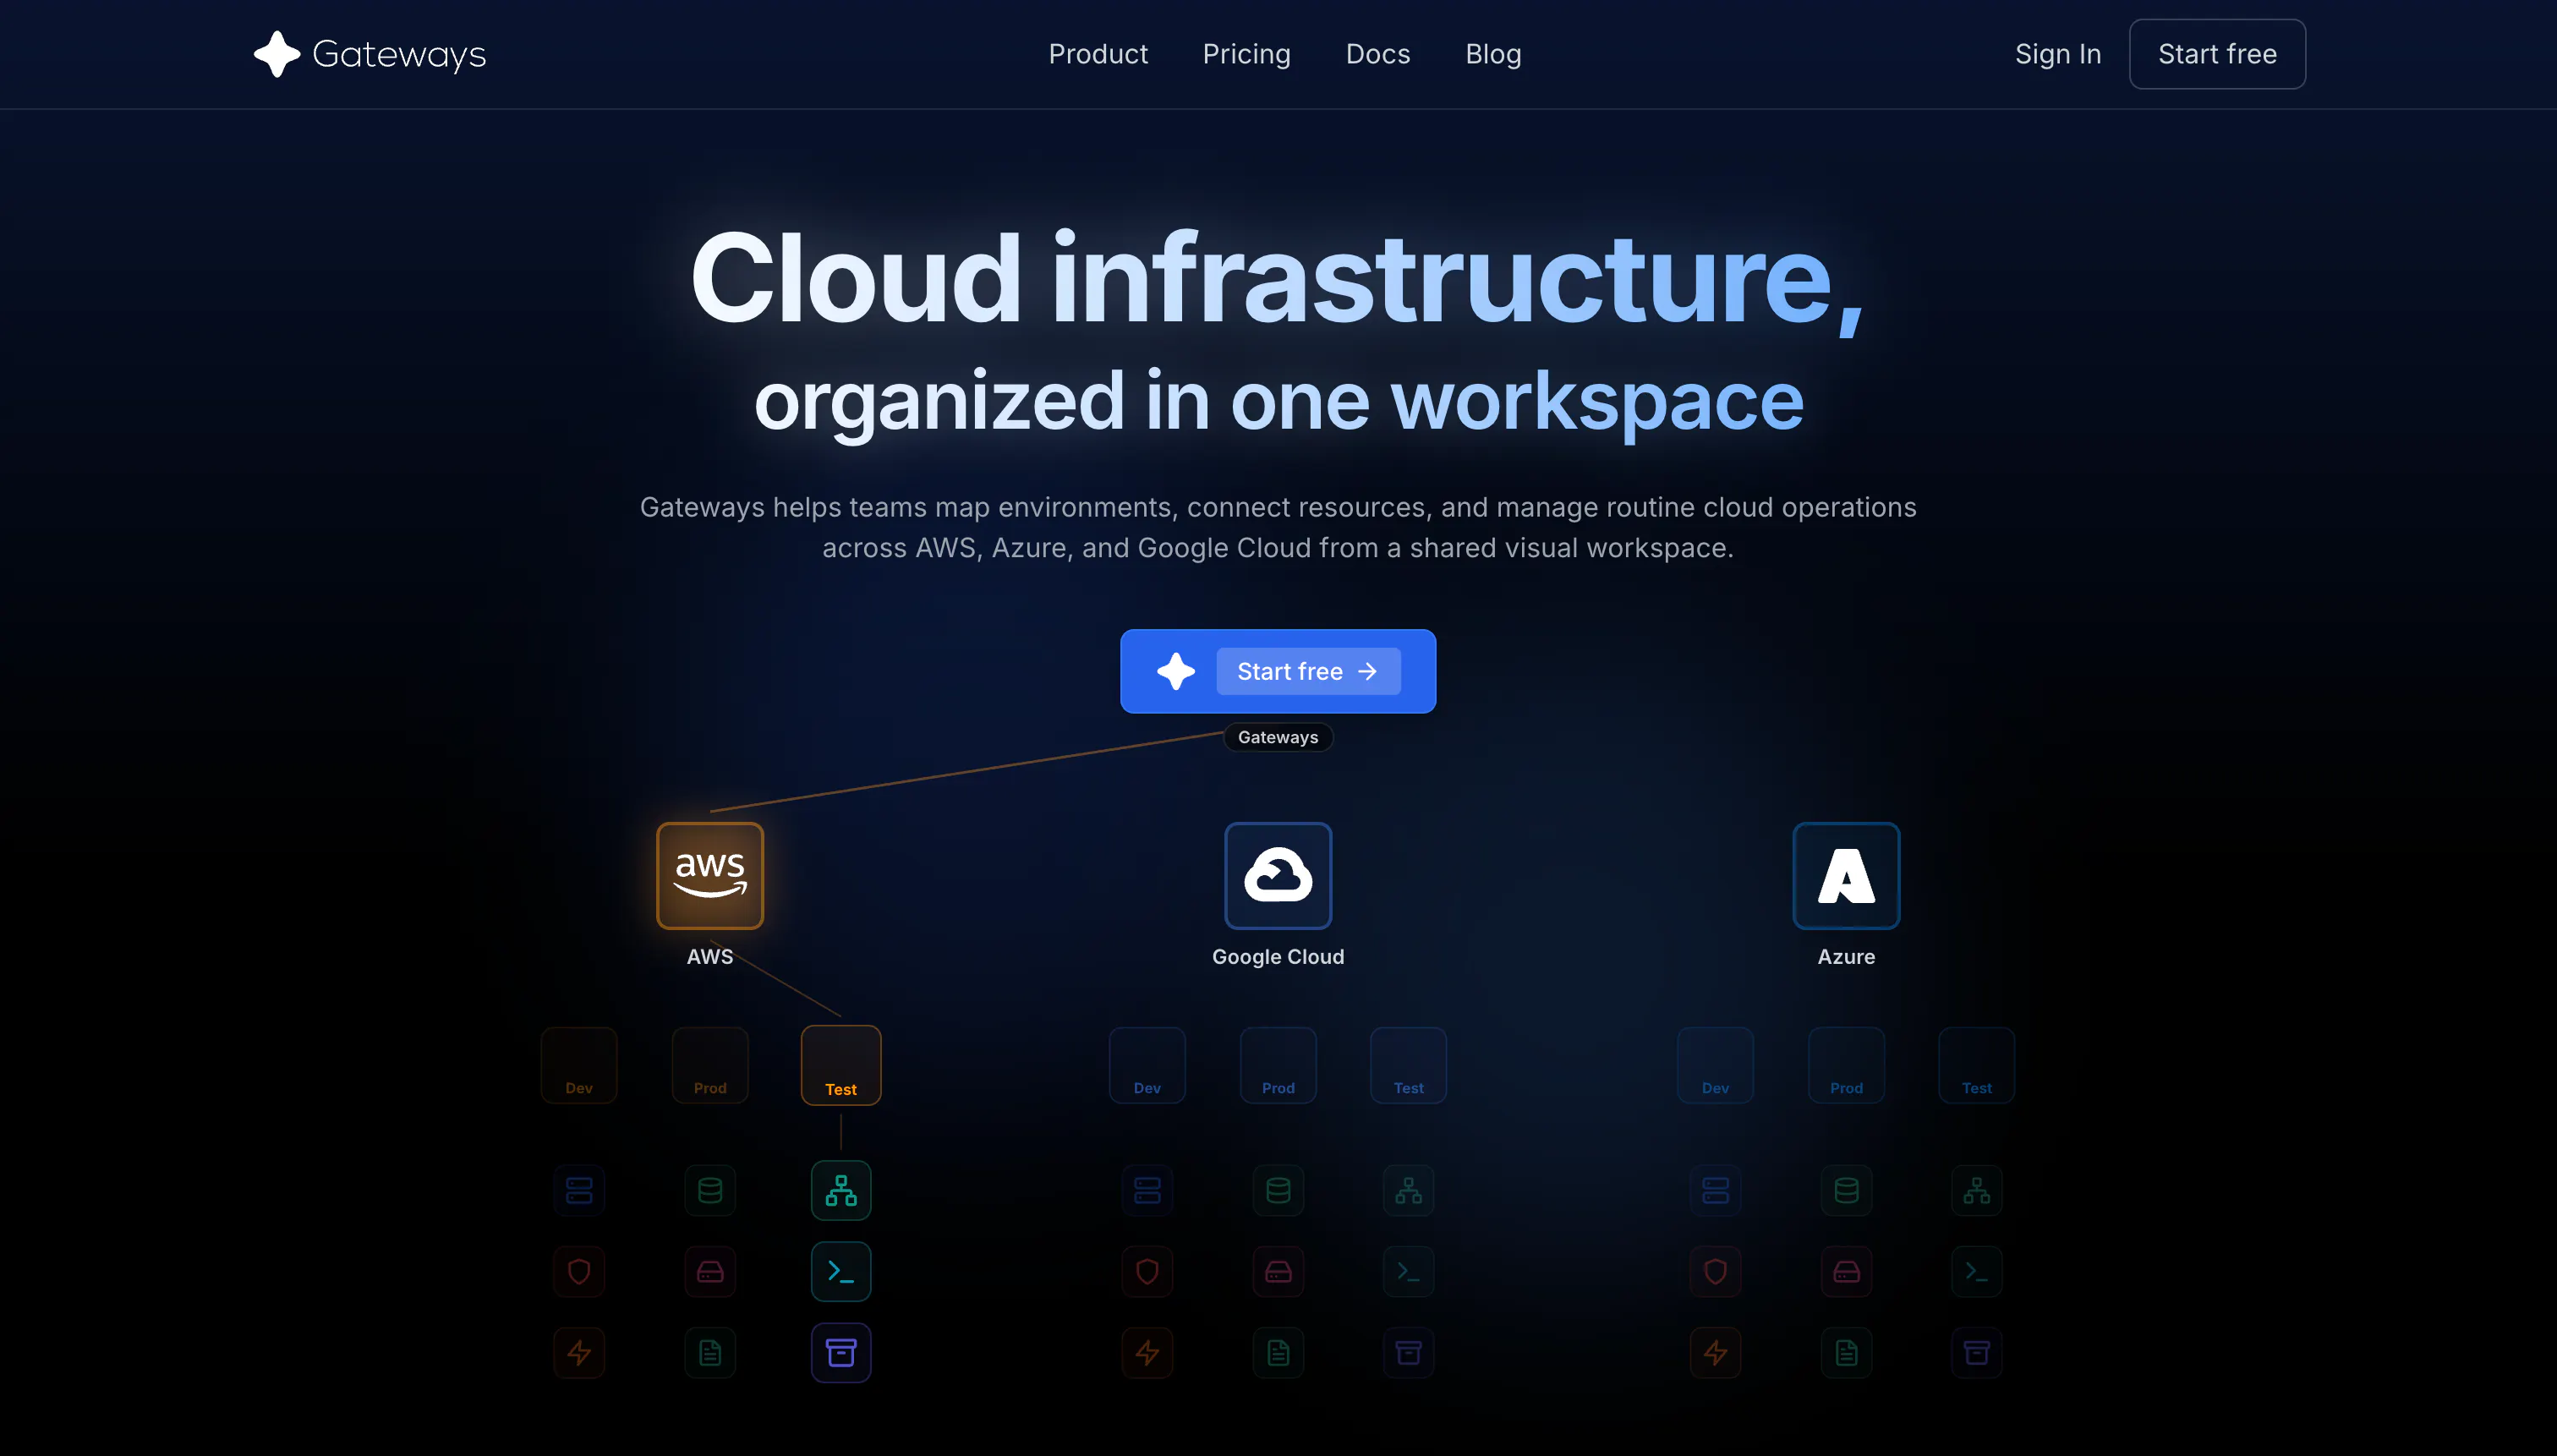Click the network icon under AWS Test
Viewport: 2557px width, 1456px height.
coord(841,1190)
